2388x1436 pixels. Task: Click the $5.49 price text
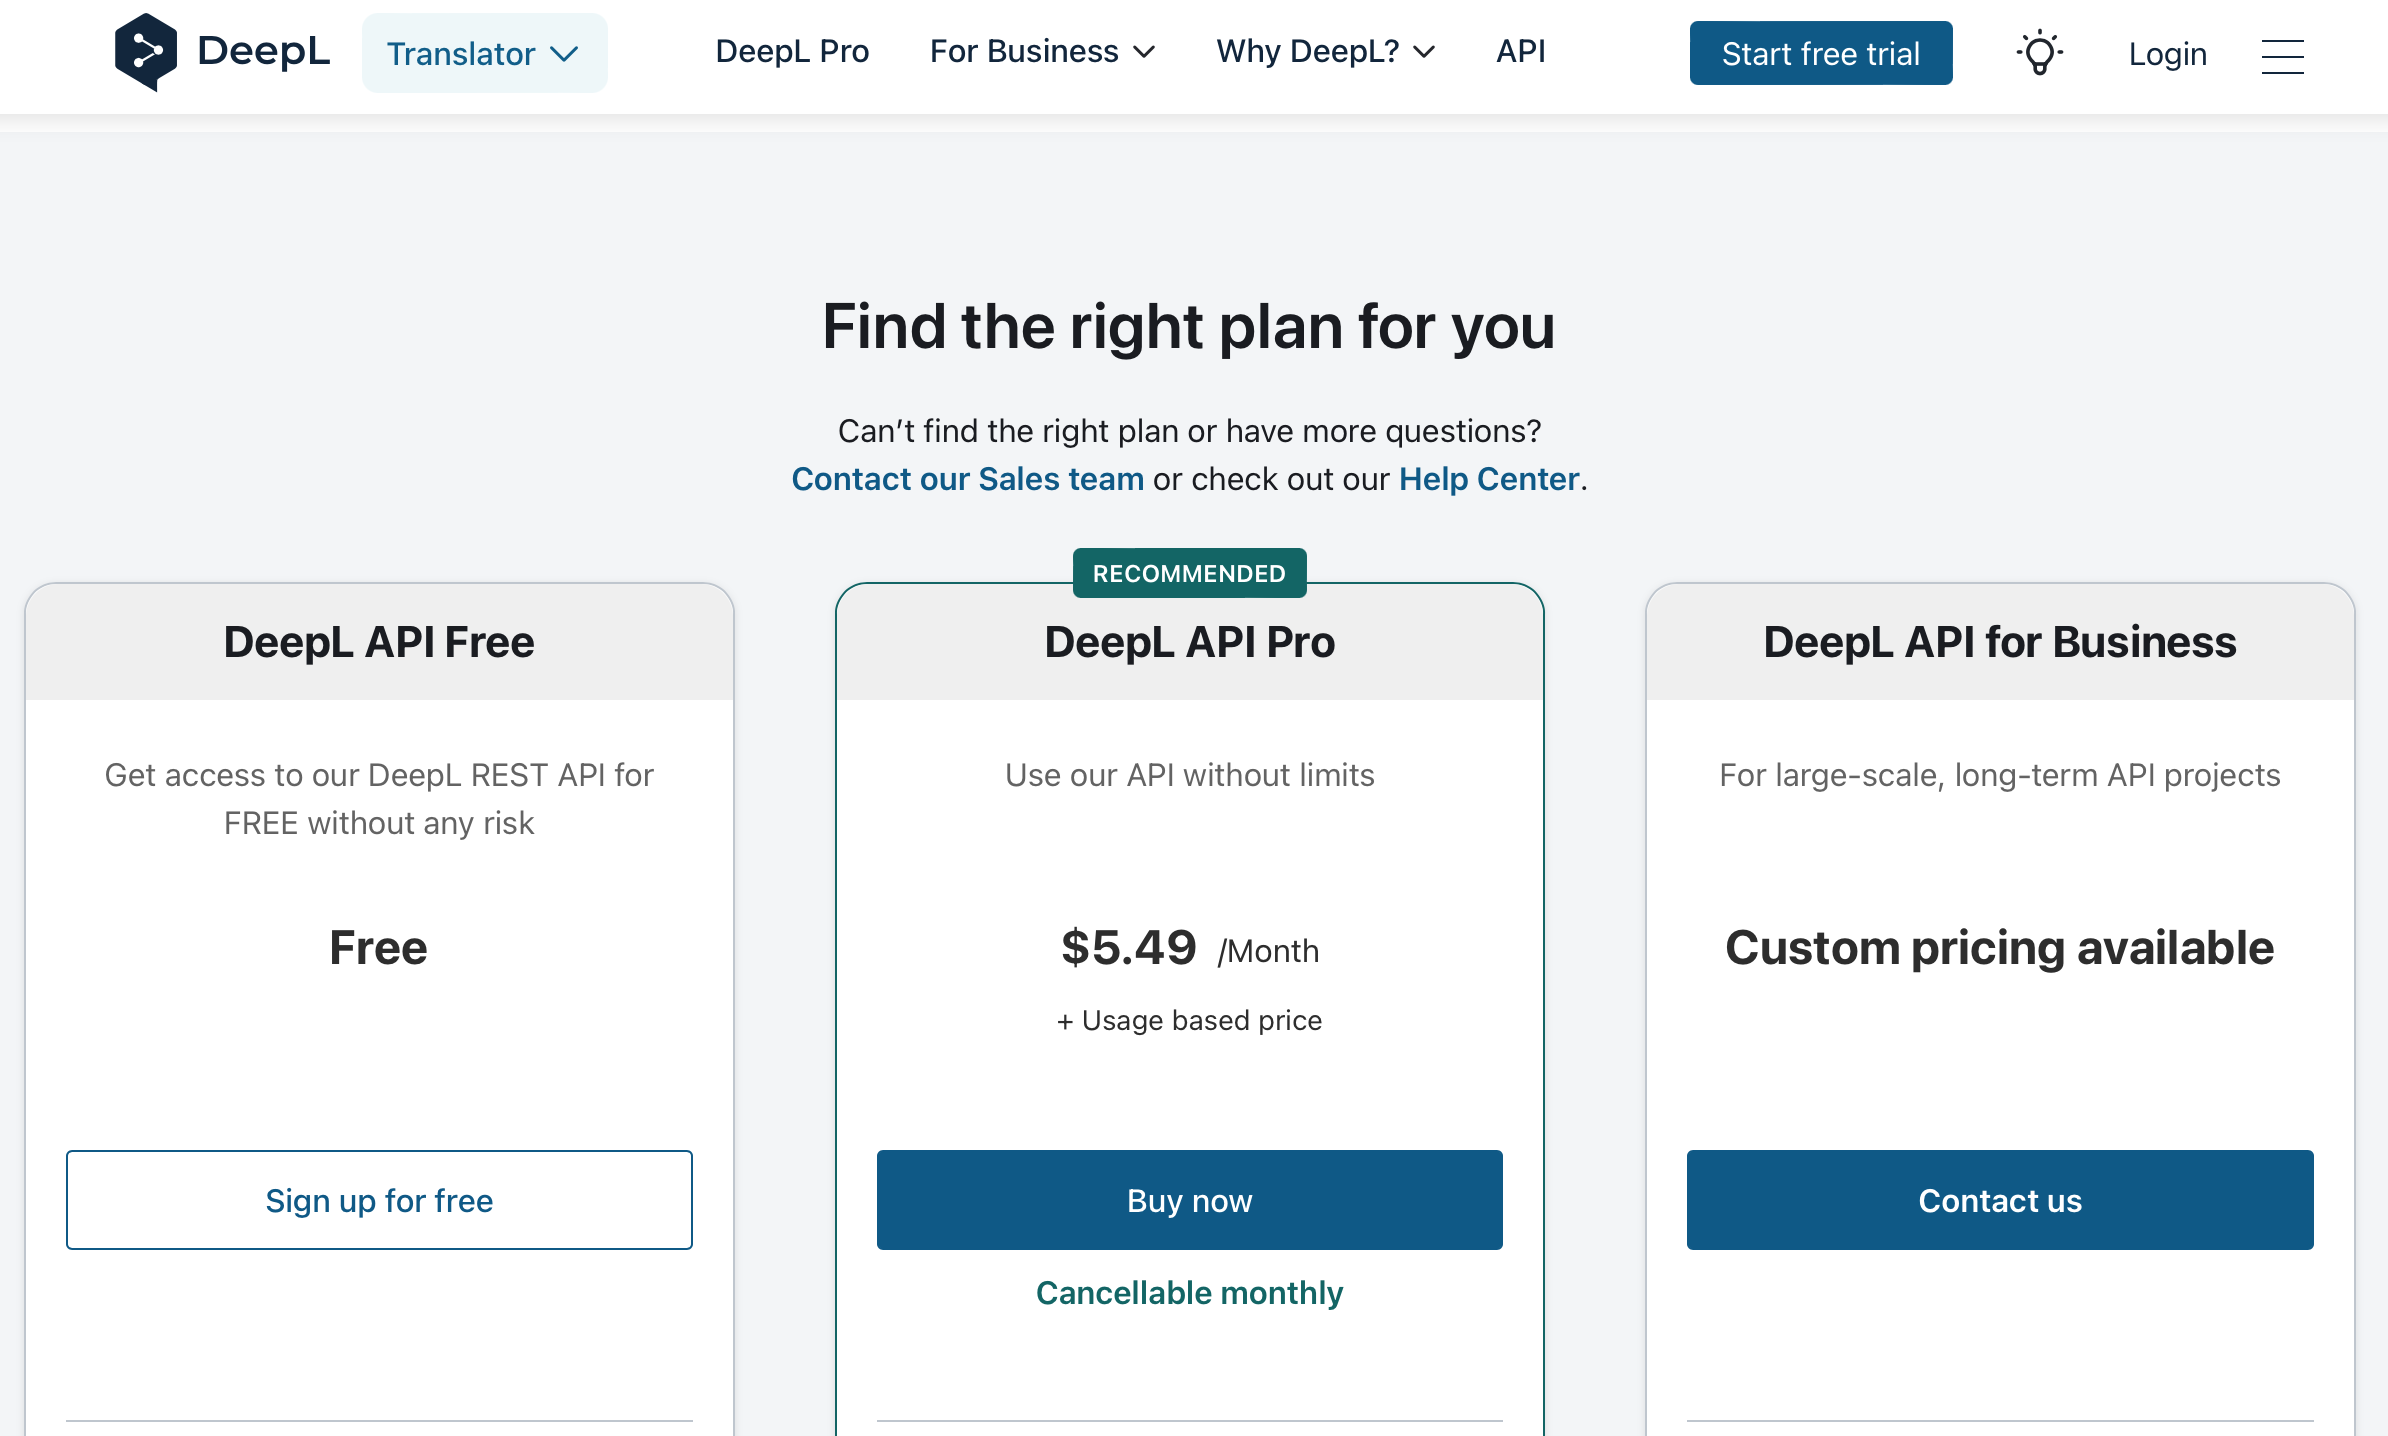coord(1128,947)
